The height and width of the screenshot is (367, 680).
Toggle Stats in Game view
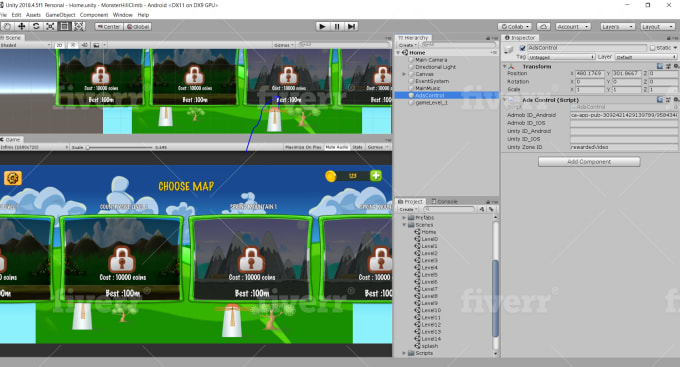click(x=357, y=147)
